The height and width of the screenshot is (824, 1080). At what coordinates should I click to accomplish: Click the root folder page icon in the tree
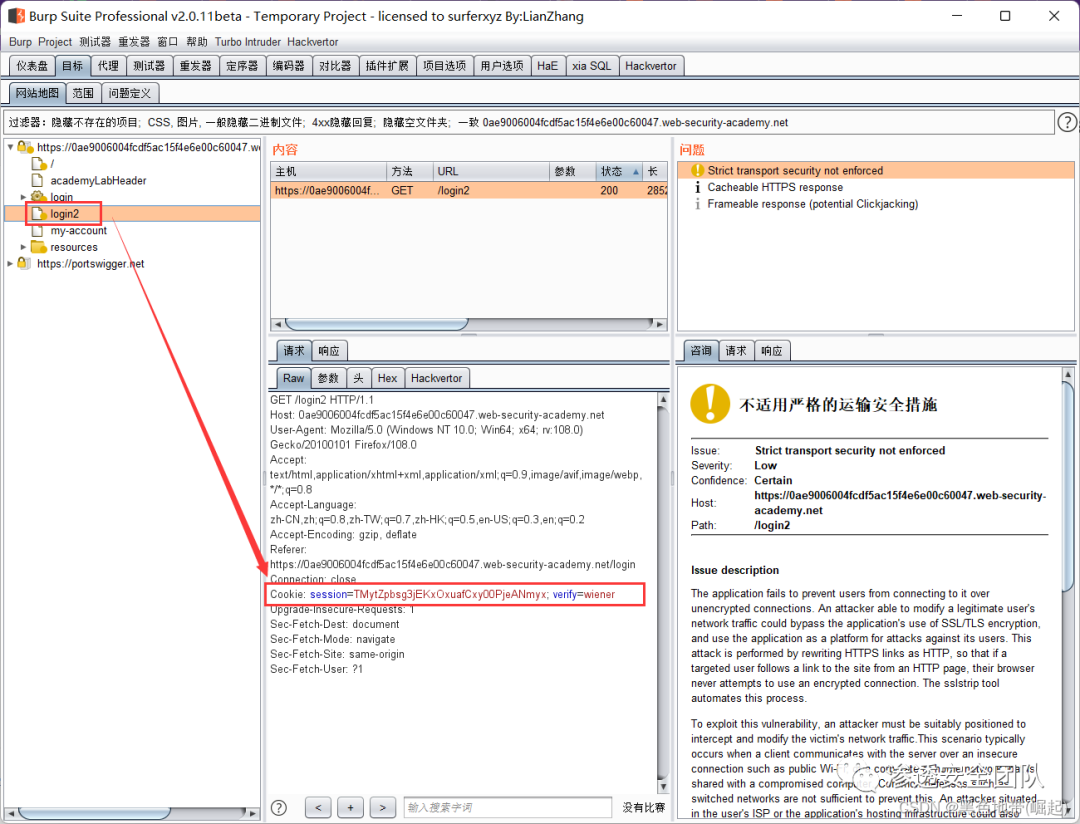tap(39, 164)
